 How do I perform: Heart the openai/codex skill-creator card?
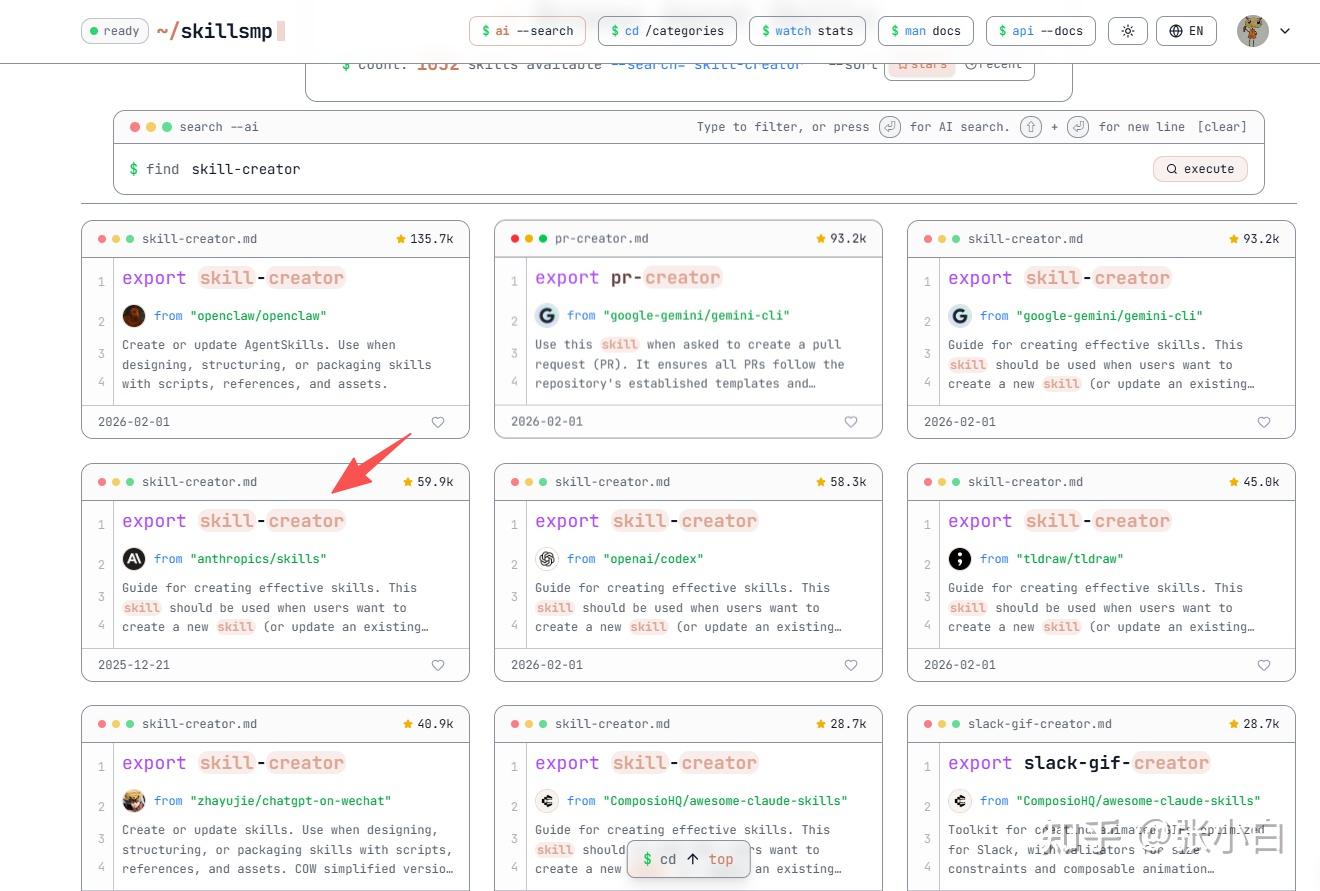(851, 665)
